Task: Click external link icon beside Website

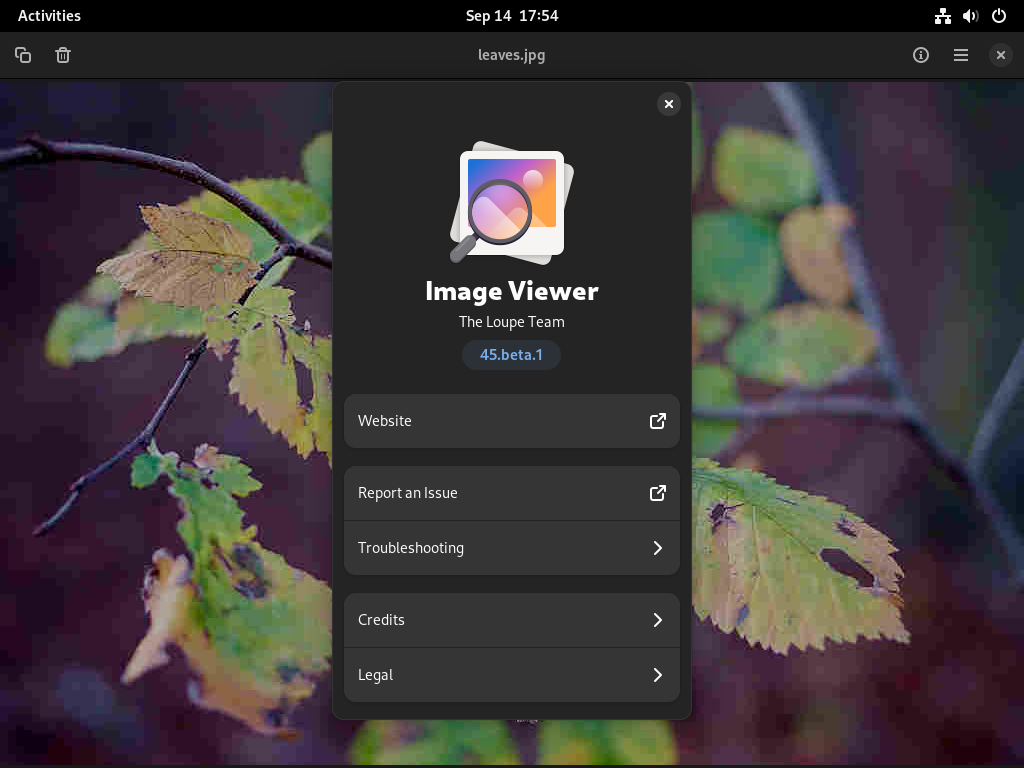Action: click(658, 421)
